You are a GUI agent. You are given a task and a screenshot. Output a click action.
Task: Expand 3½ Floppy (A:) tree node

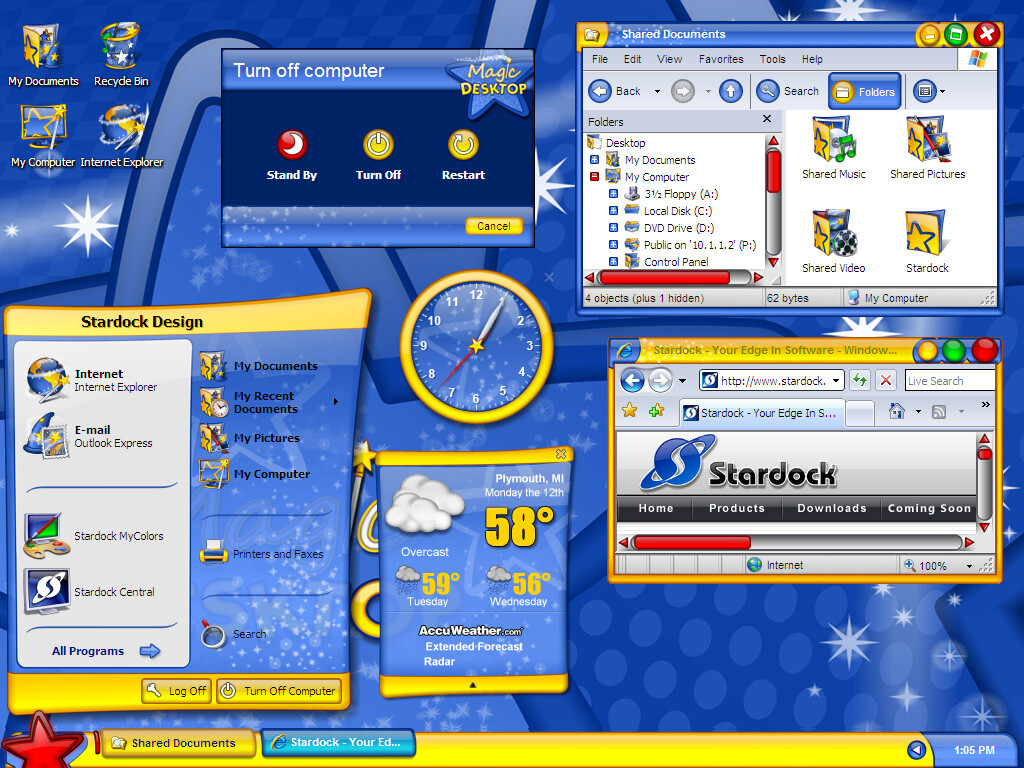[613, 193]
